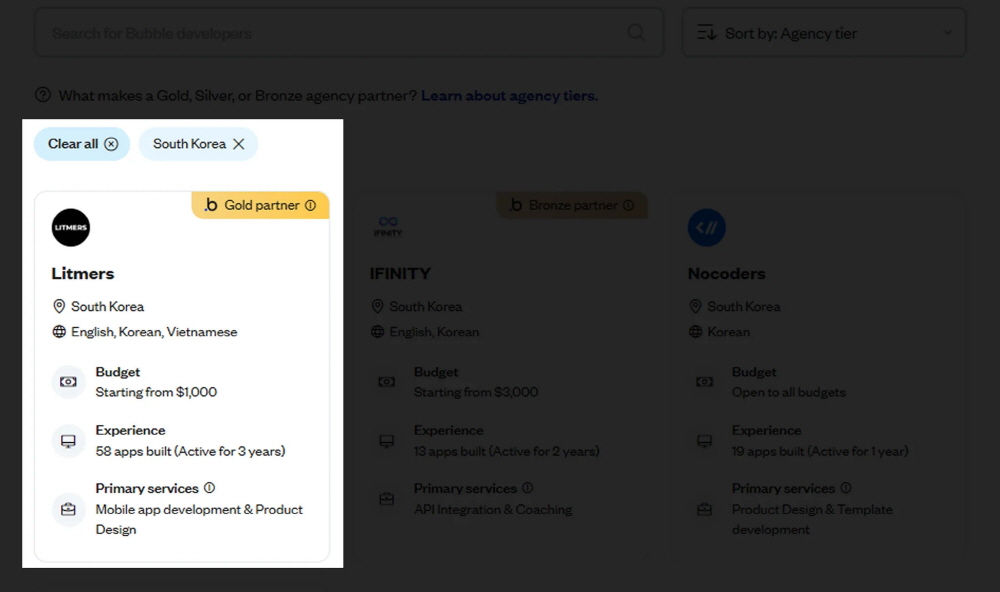The height and width of the screenshot is (592, 1000).
Task: Click the Bronze partner info icon
Action: point(629,205)
